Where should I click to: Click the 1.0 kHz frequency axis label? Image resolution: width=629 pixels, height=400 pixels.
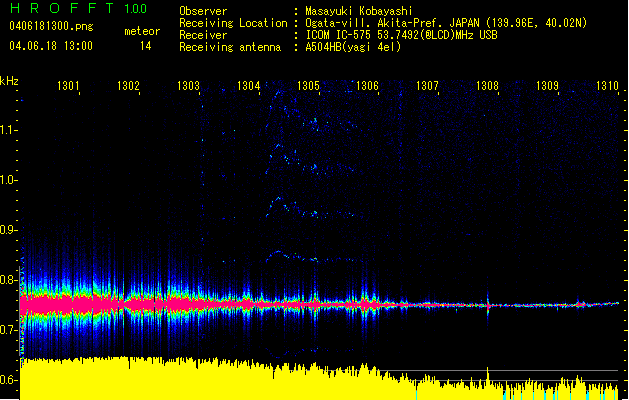click(8, 180)
